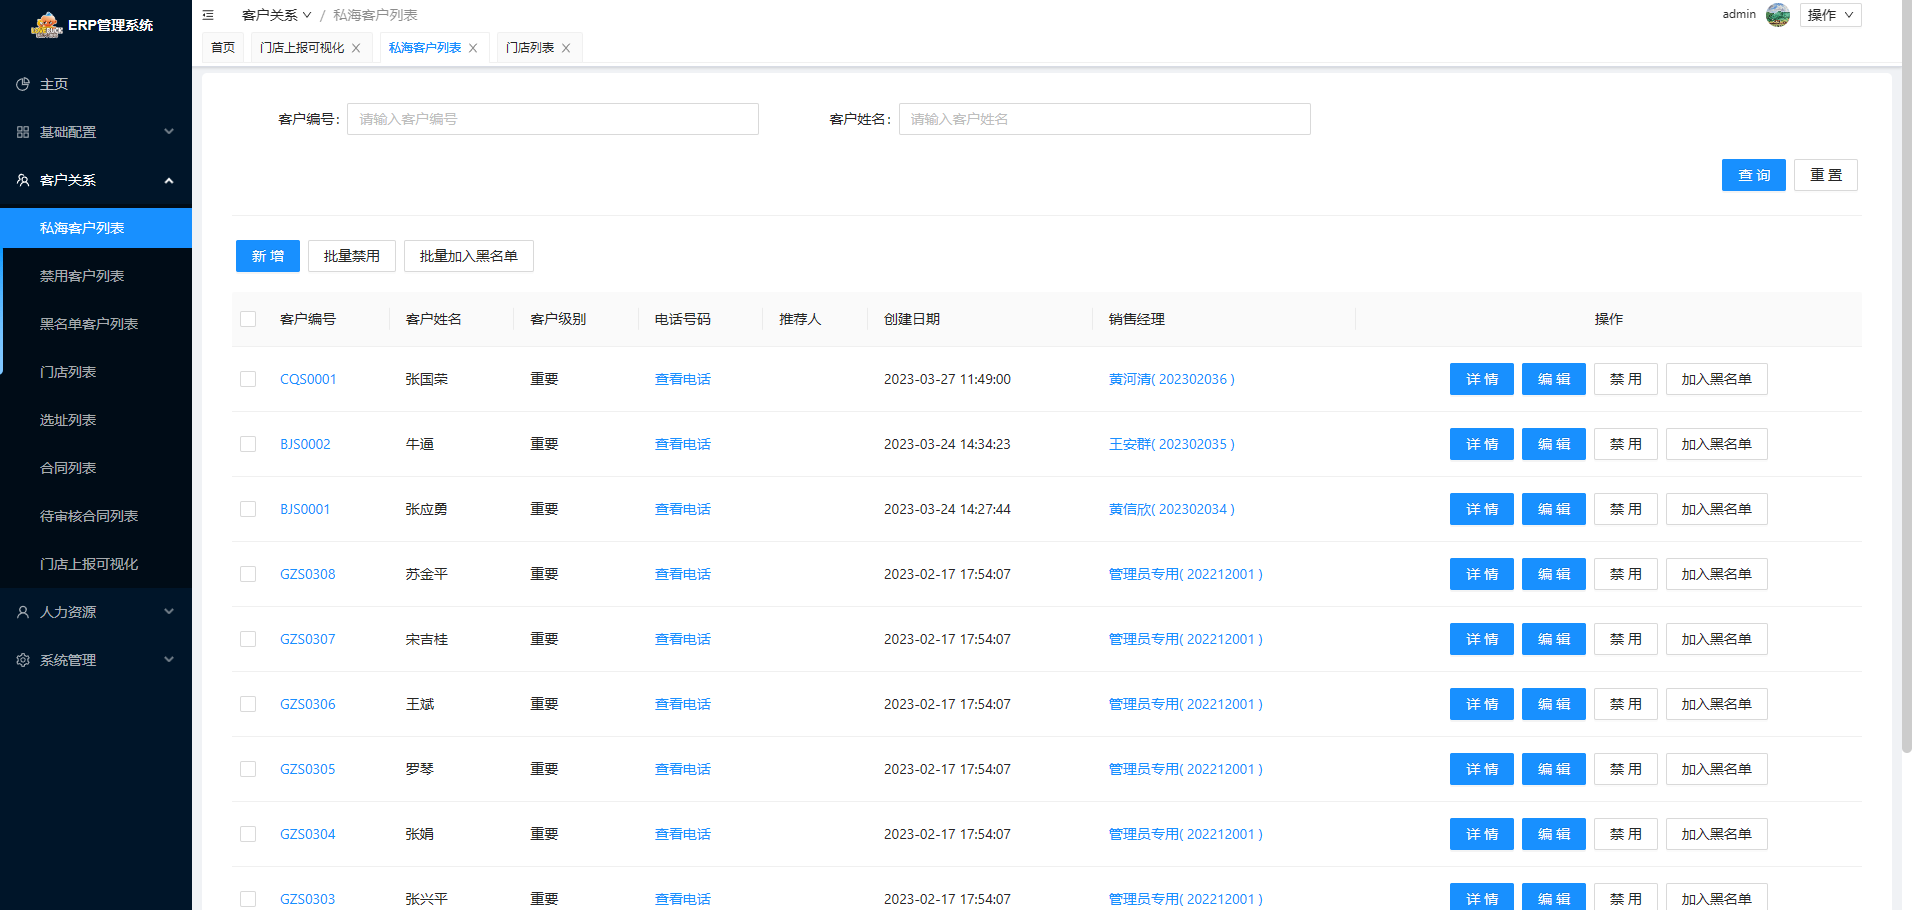Open customer link BJS0002

(305, 444)
